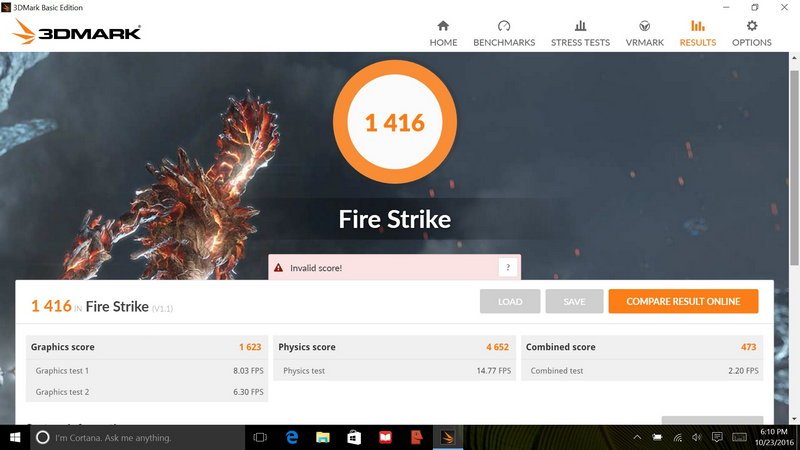Click the invalid score help question mark
Viewport: 800px width, 450px height.
tap(508, 268)
